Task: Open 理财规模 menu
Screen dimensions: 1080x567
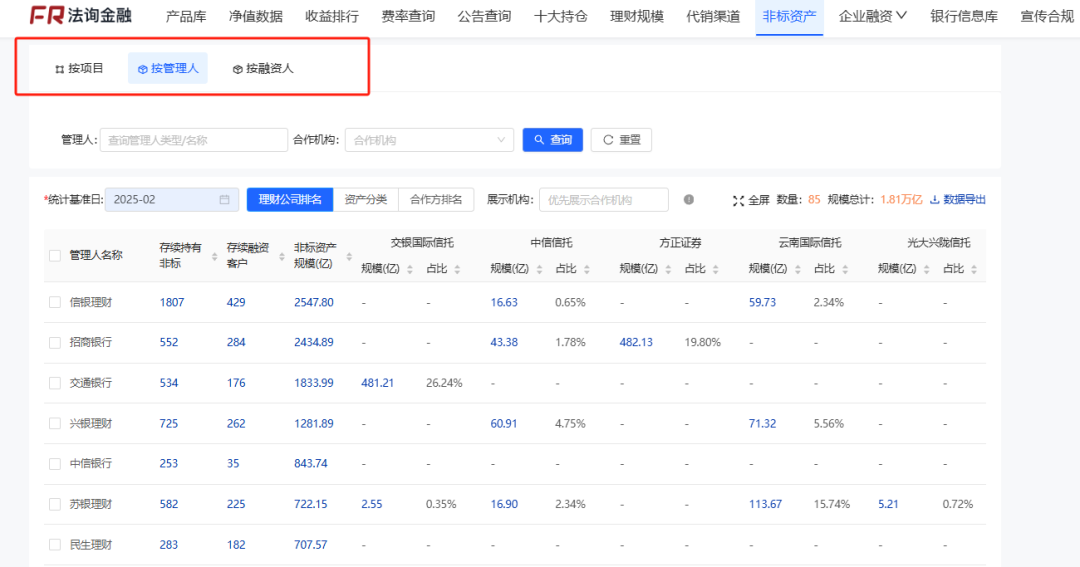Action: [x=636, y=16]
